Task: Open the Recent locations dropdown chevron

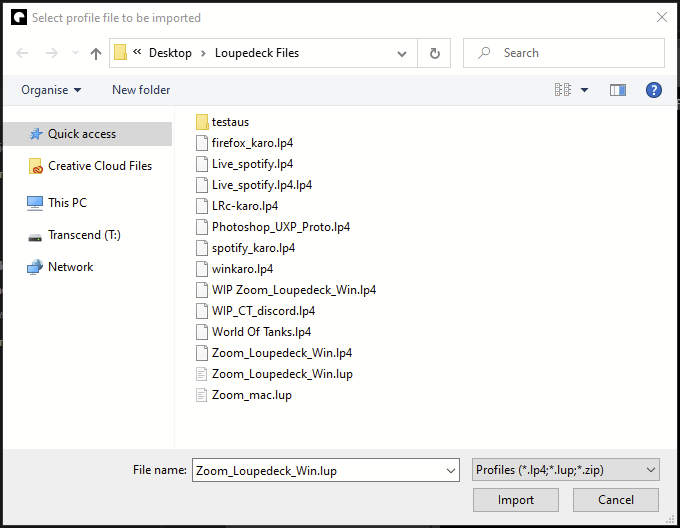Action: coord(74,54)
